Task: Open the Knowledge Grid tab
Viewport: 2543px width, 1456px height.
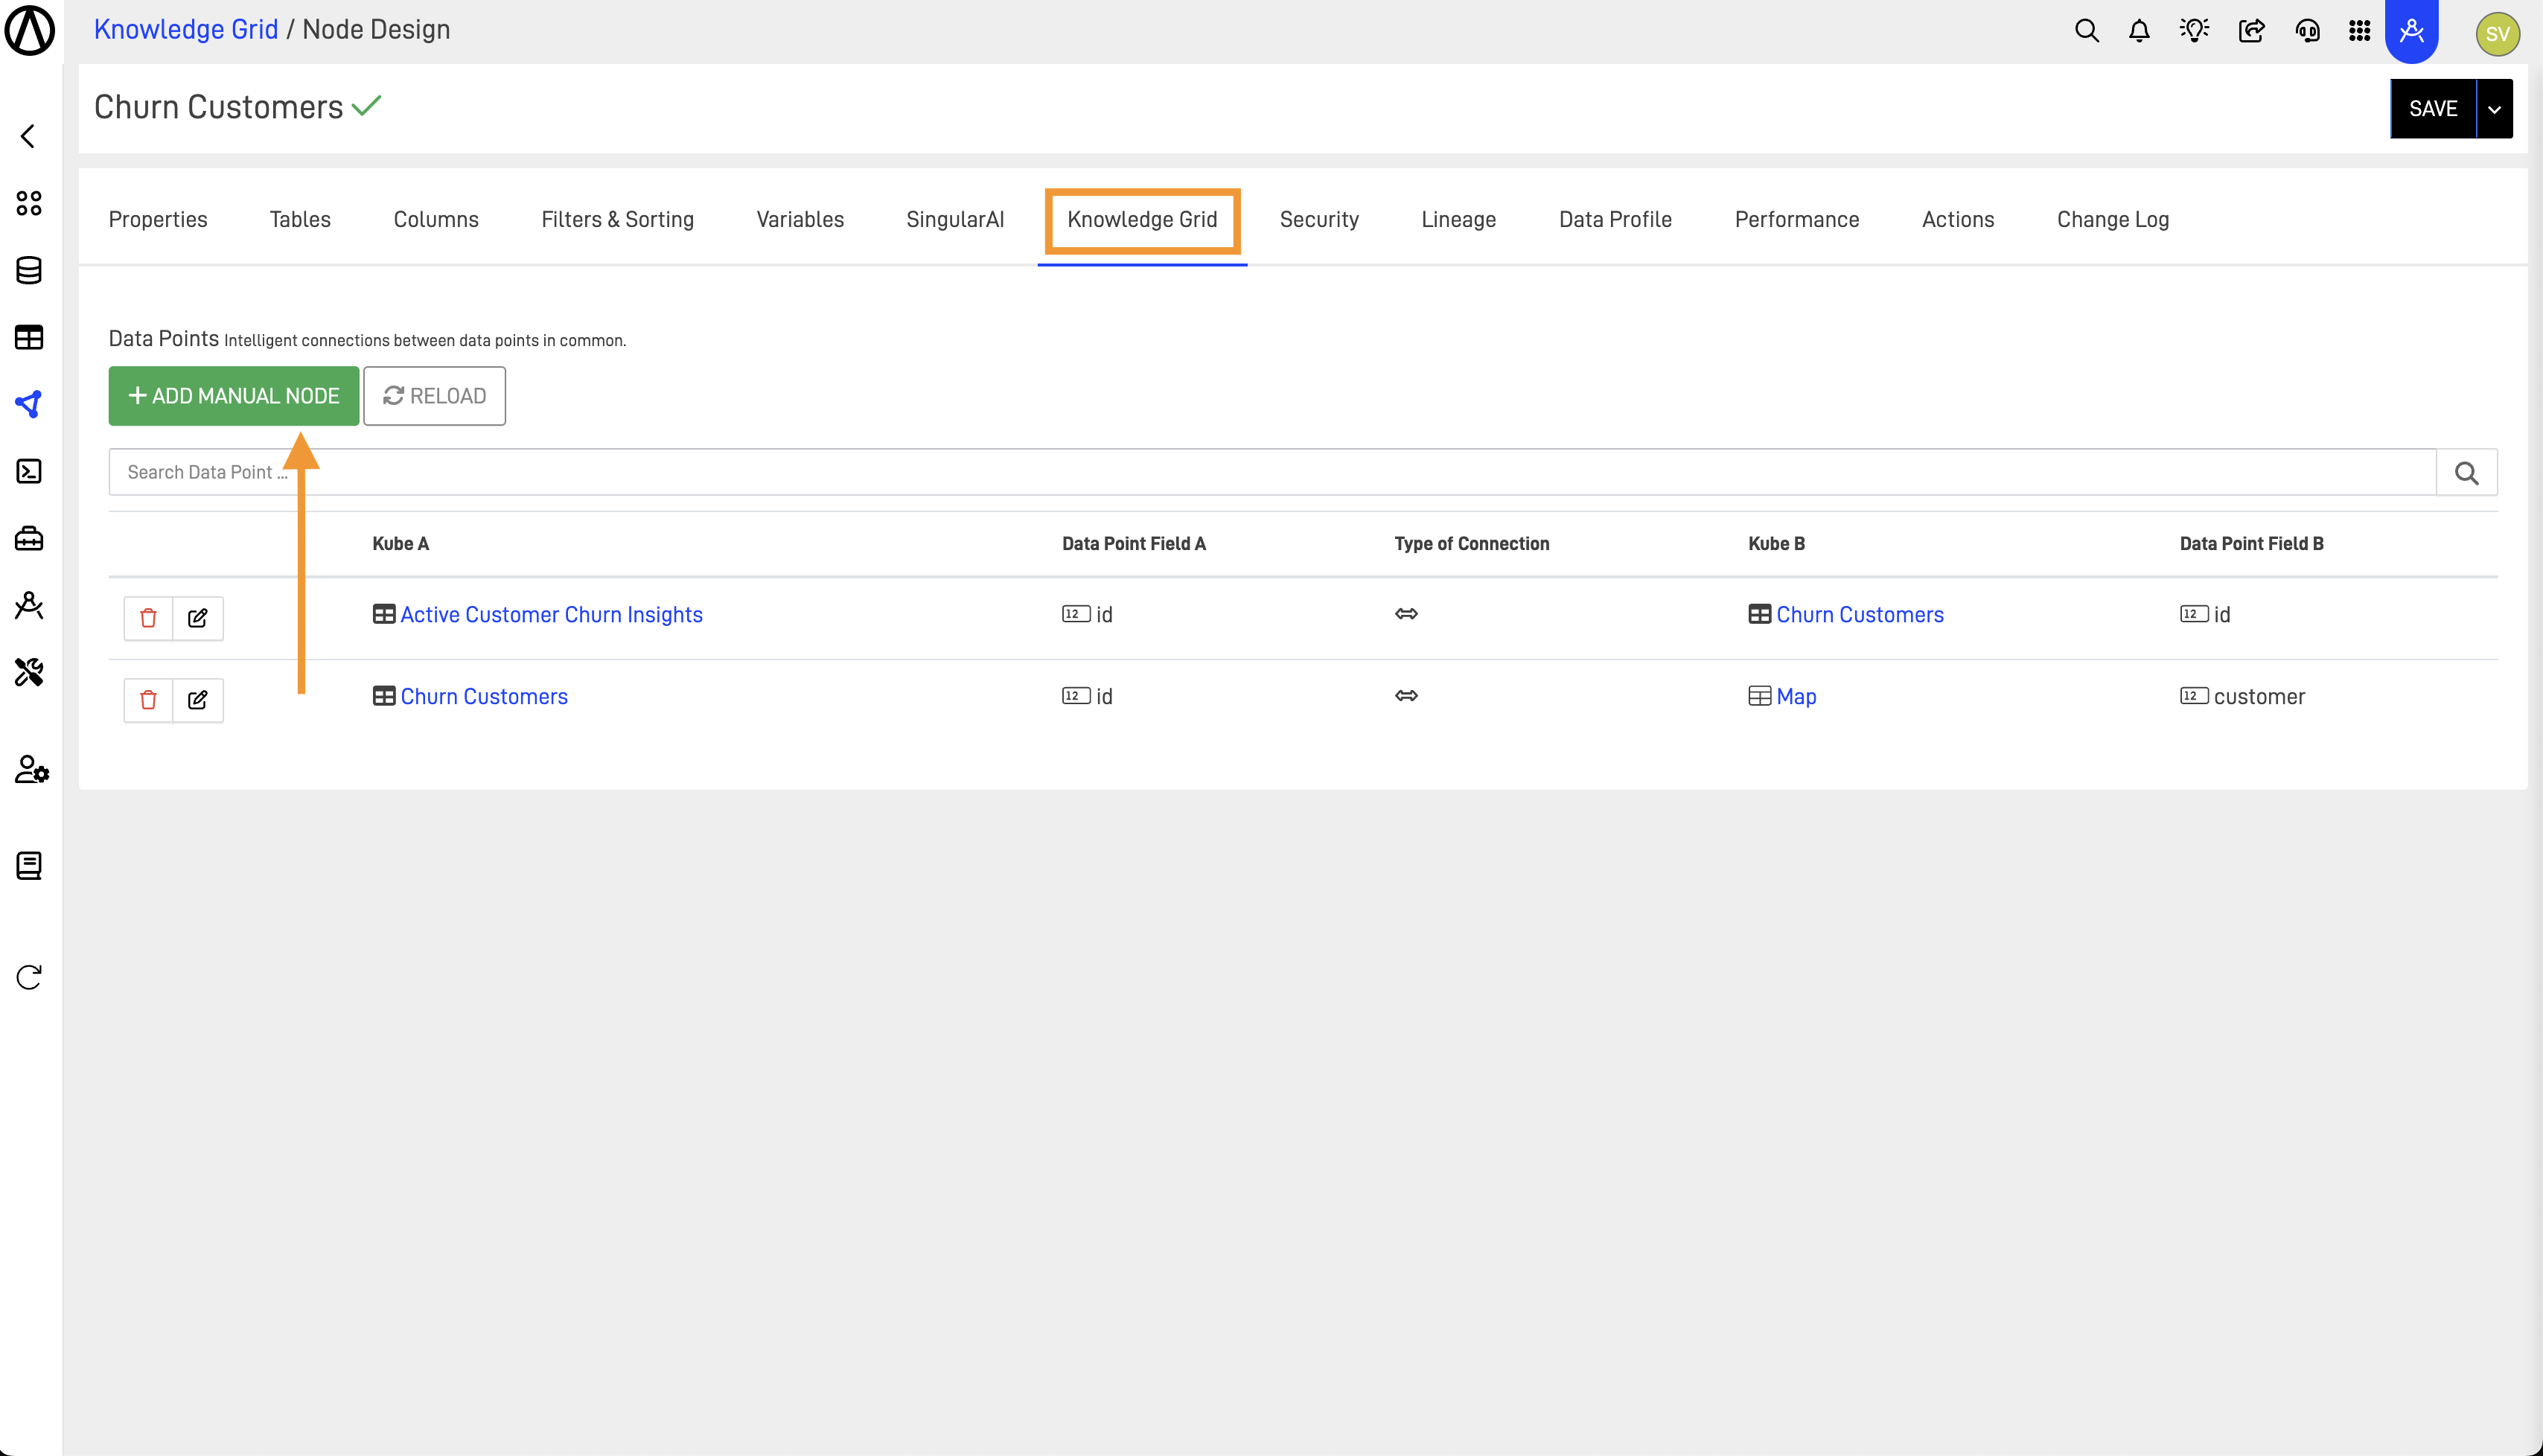Action: coord(1142,218)
